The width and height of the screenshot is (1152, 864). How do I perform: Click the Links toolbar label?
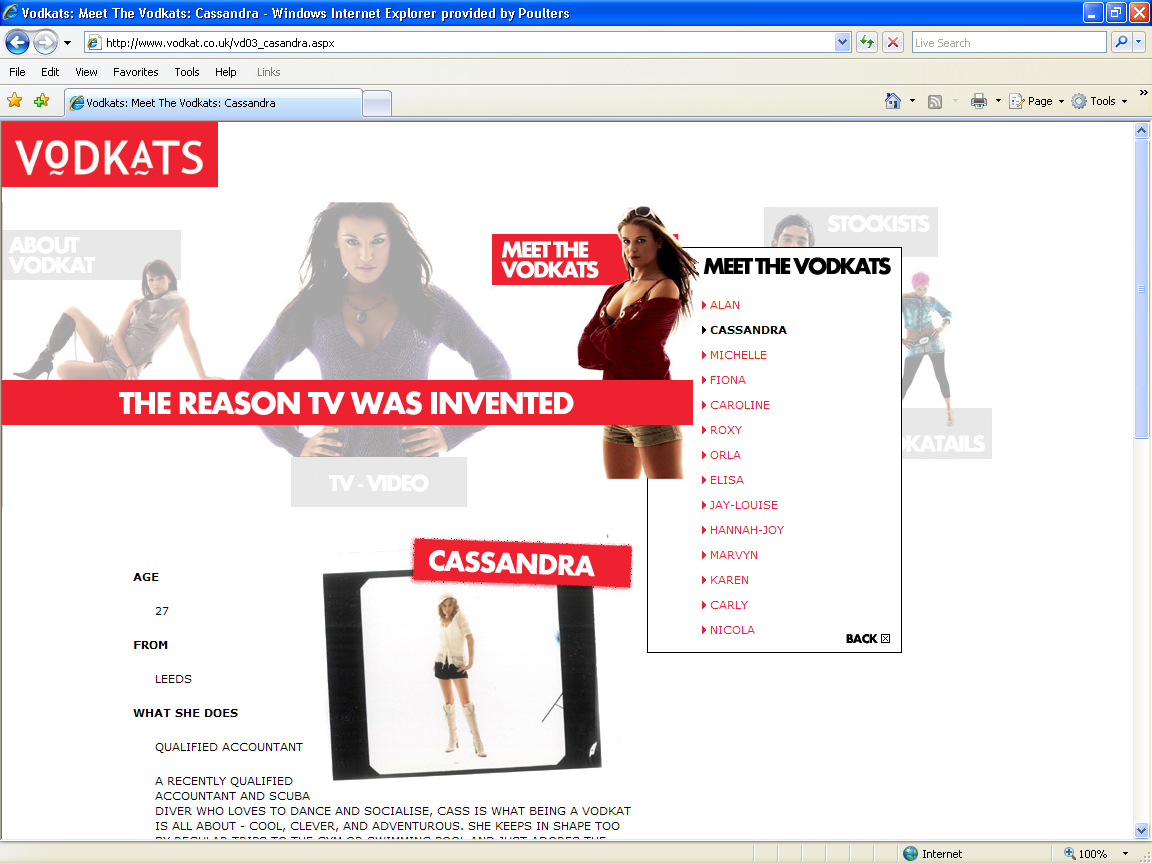click(268, 72)
